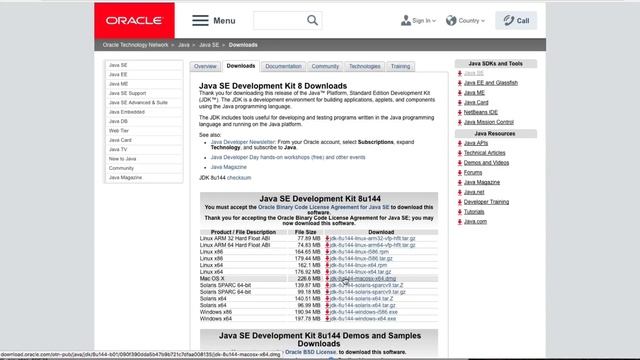The image size is (640, 360).
Task: Download jdk-8u144-linux-arm64-vfp-hflt.tar.gz
Action: (x=373, y=245)
